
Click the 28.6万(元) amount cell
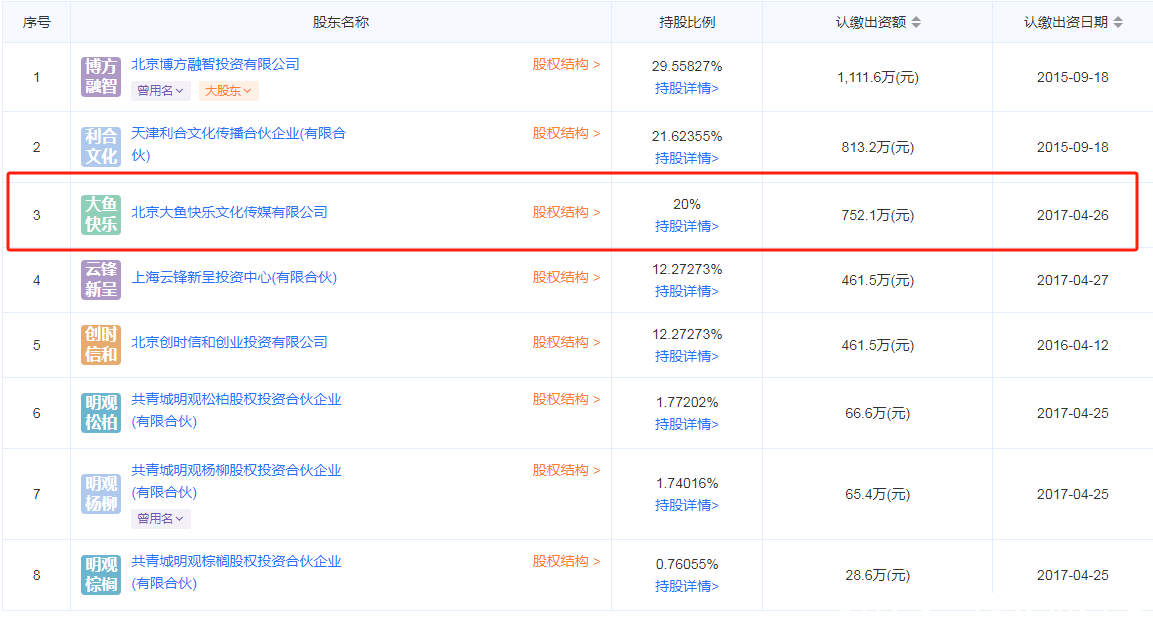[x=877, y=575]
